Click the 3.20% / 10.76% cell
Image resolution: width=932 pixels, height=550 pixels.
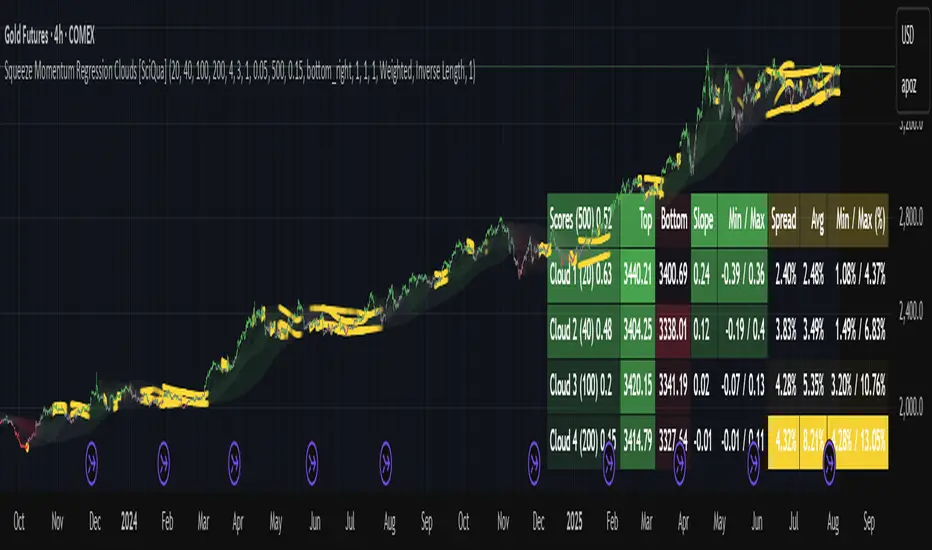860,386
